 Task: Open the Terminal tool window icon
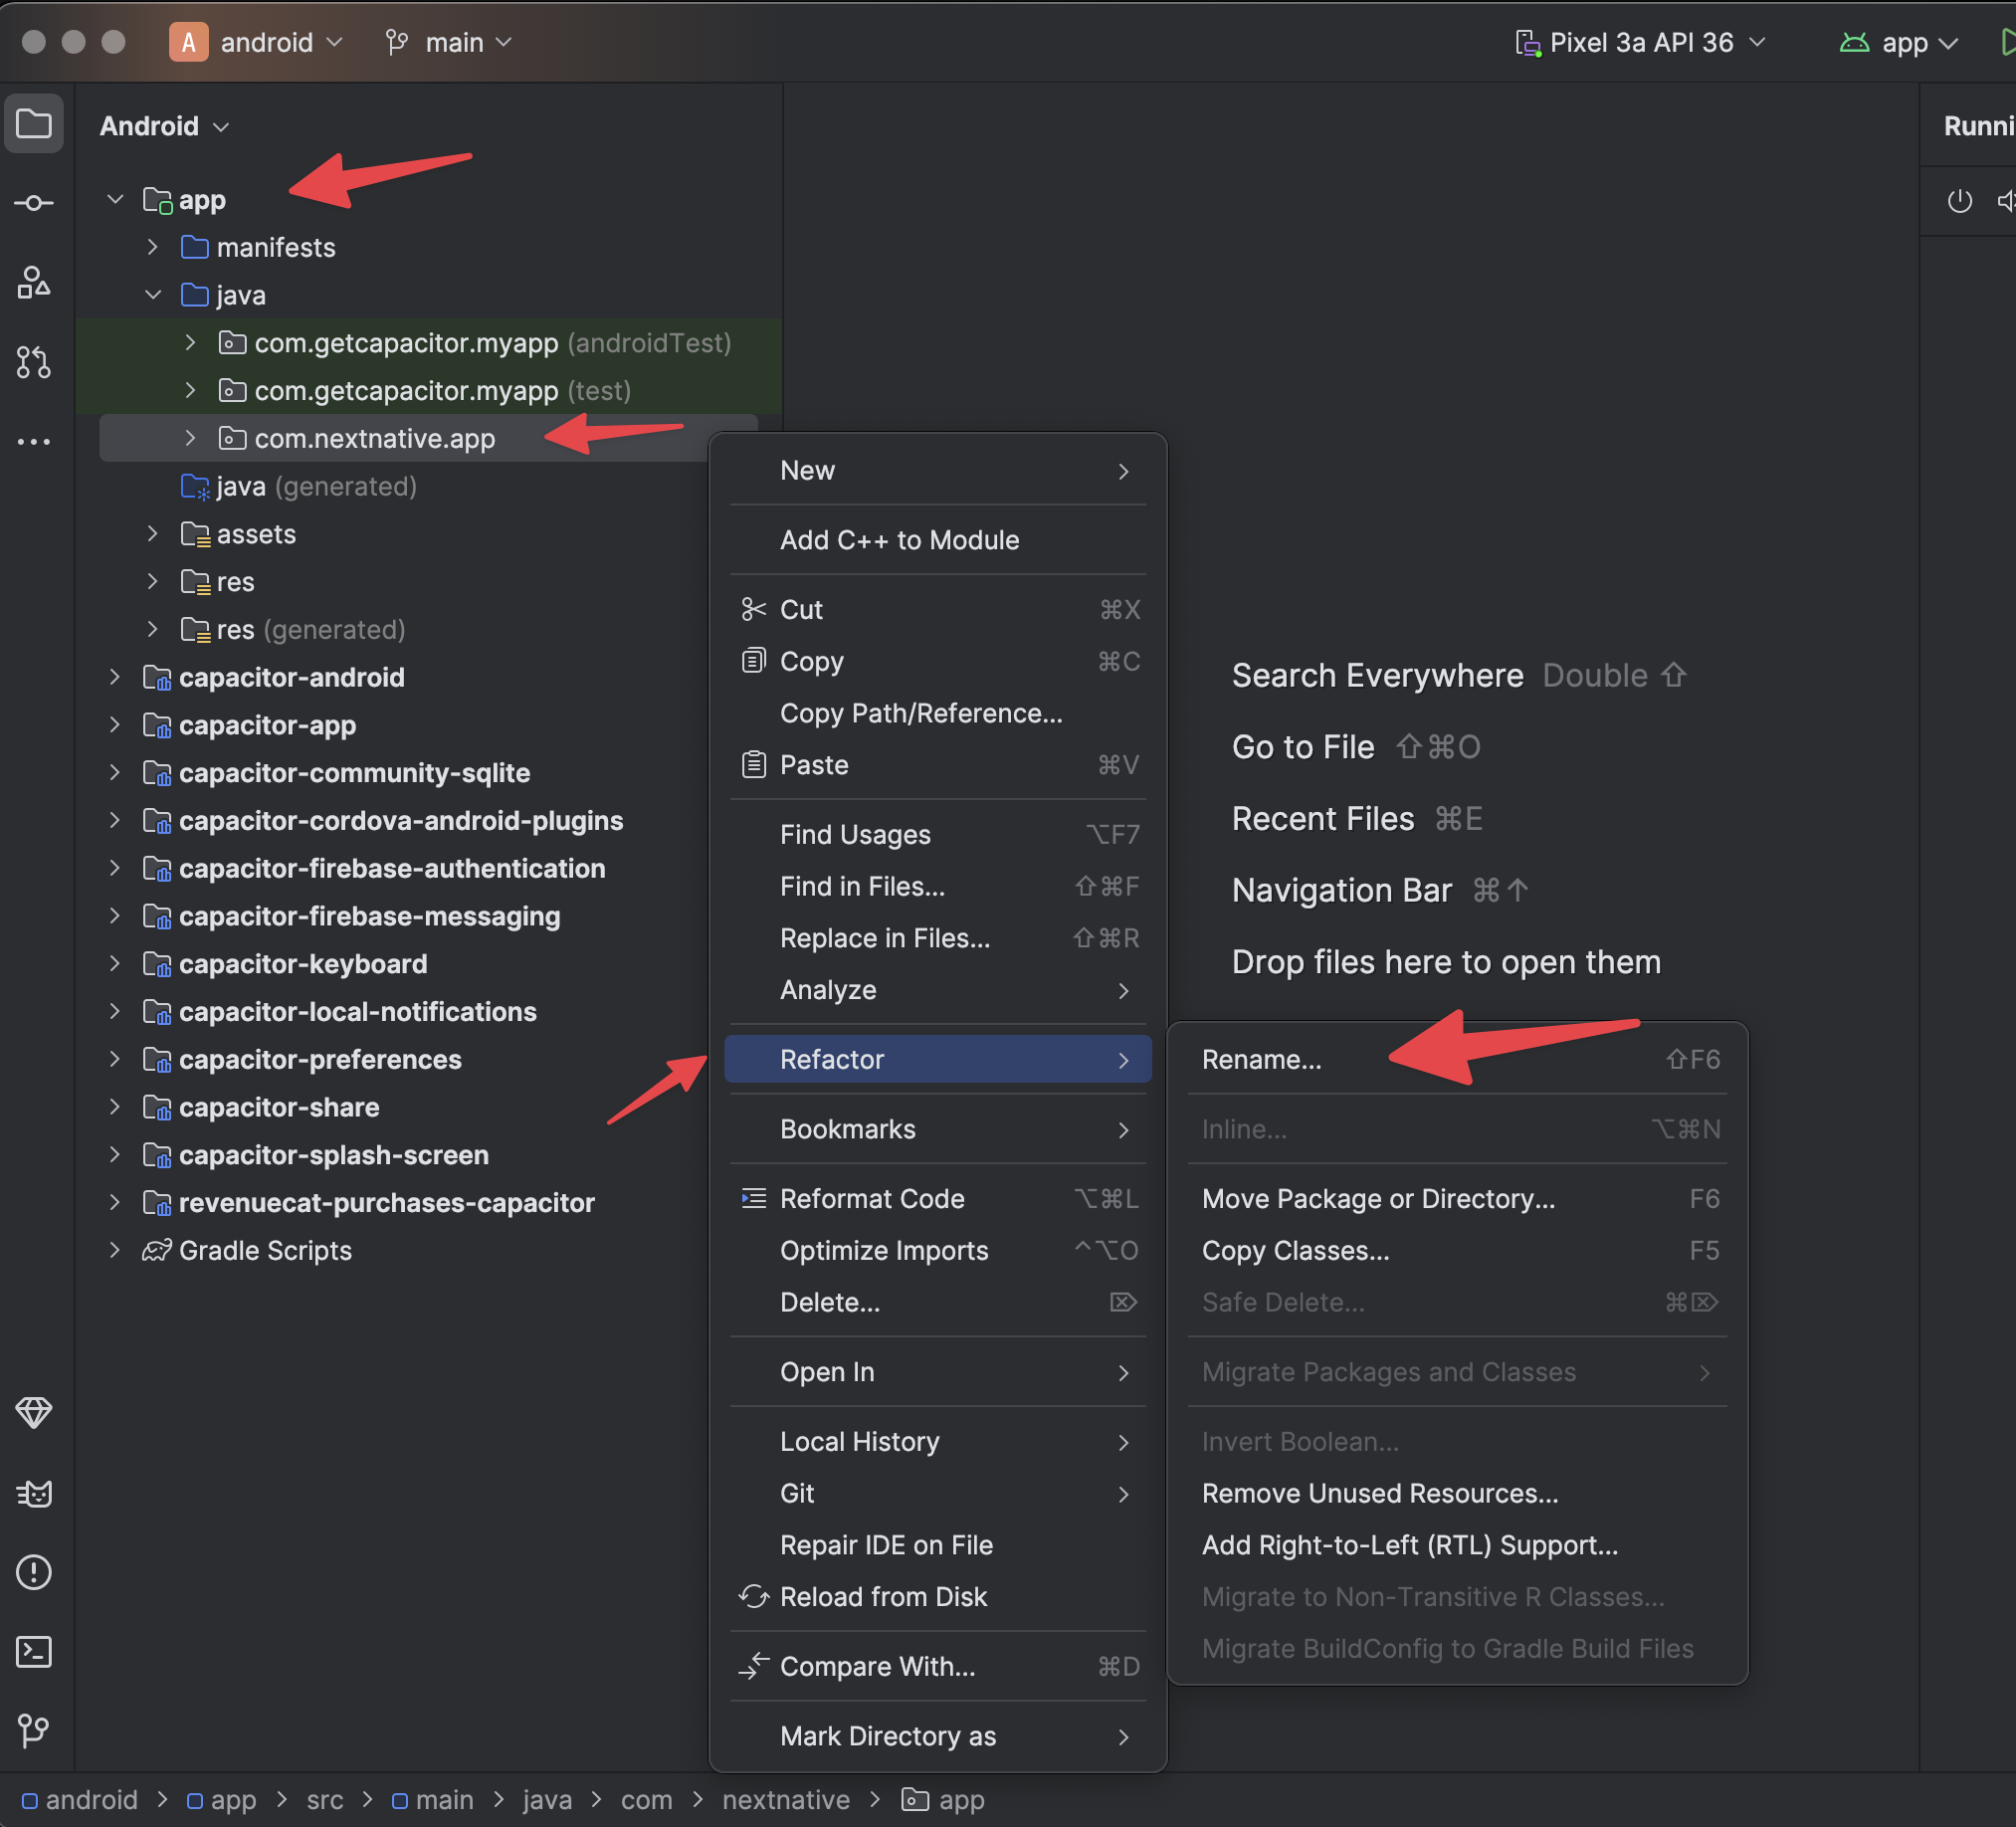click(33, 1651)
